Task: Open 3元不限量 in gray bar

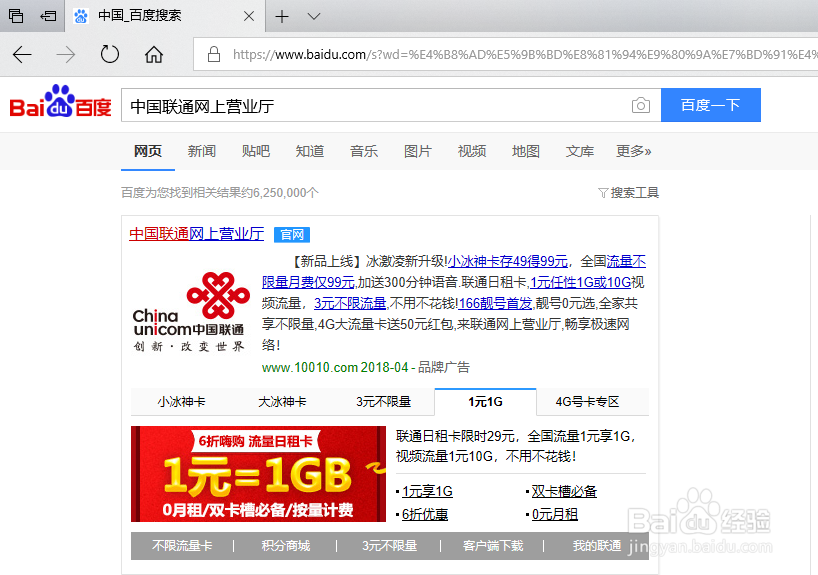Action: click(x=390, y=546)
